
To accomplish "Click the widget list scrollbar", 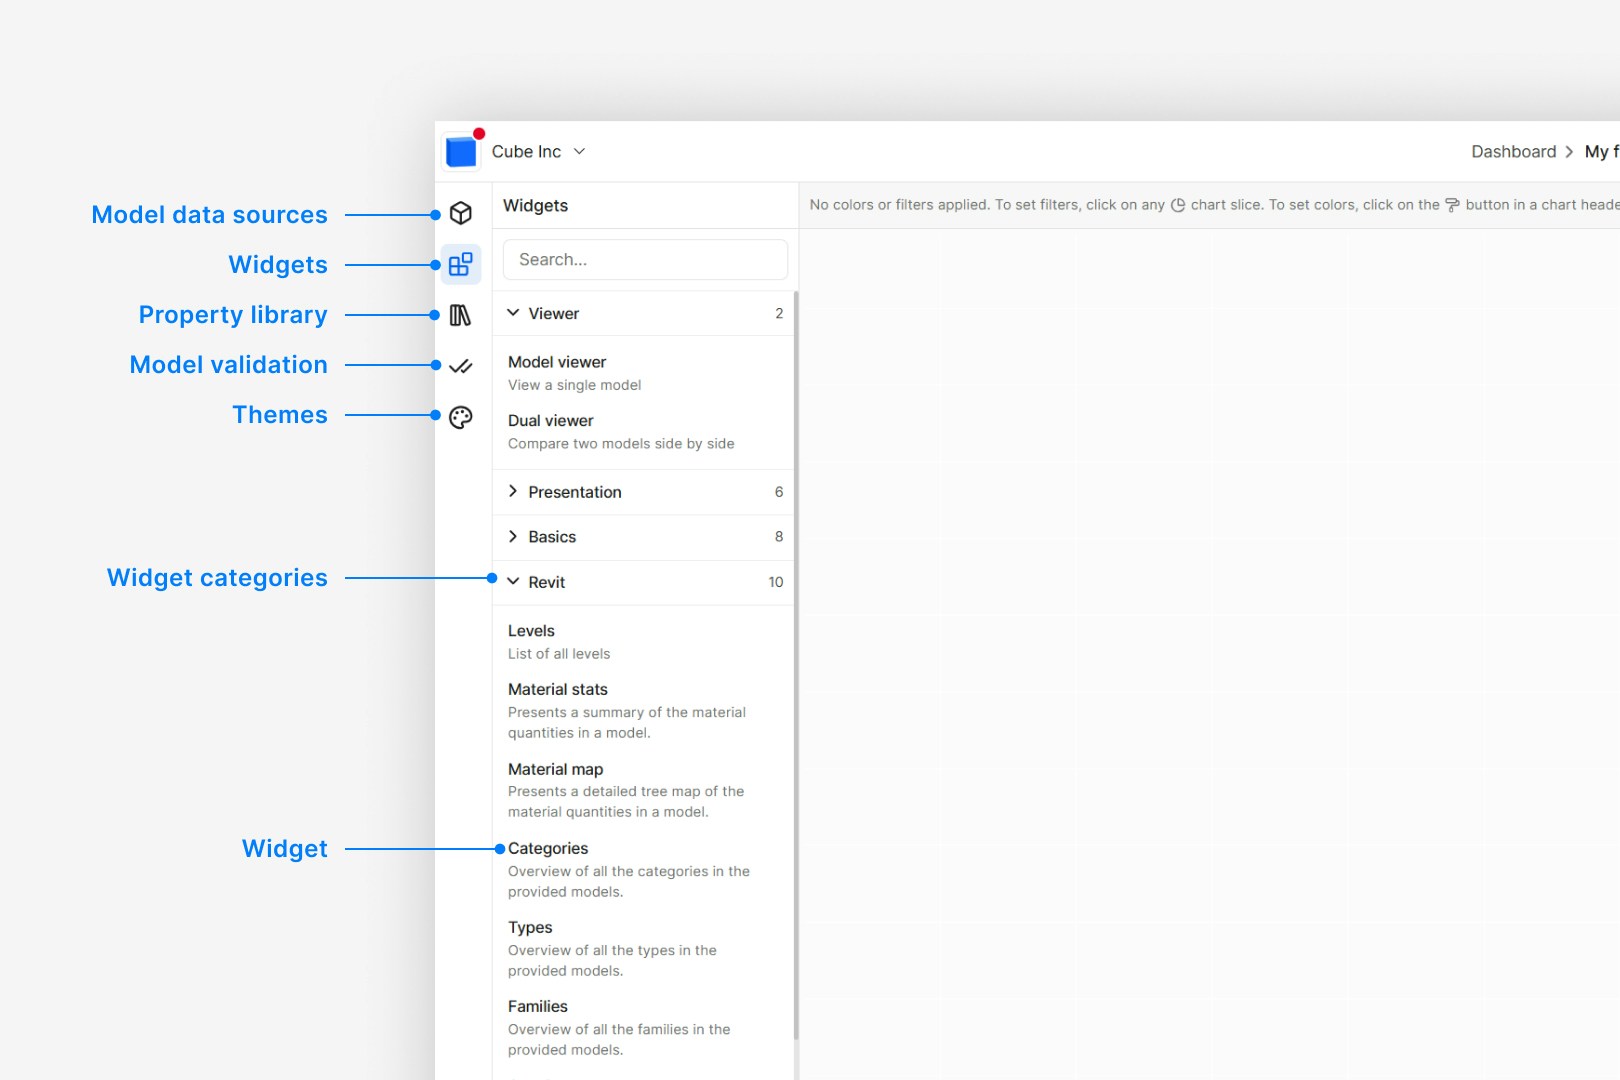I will 796,665.
